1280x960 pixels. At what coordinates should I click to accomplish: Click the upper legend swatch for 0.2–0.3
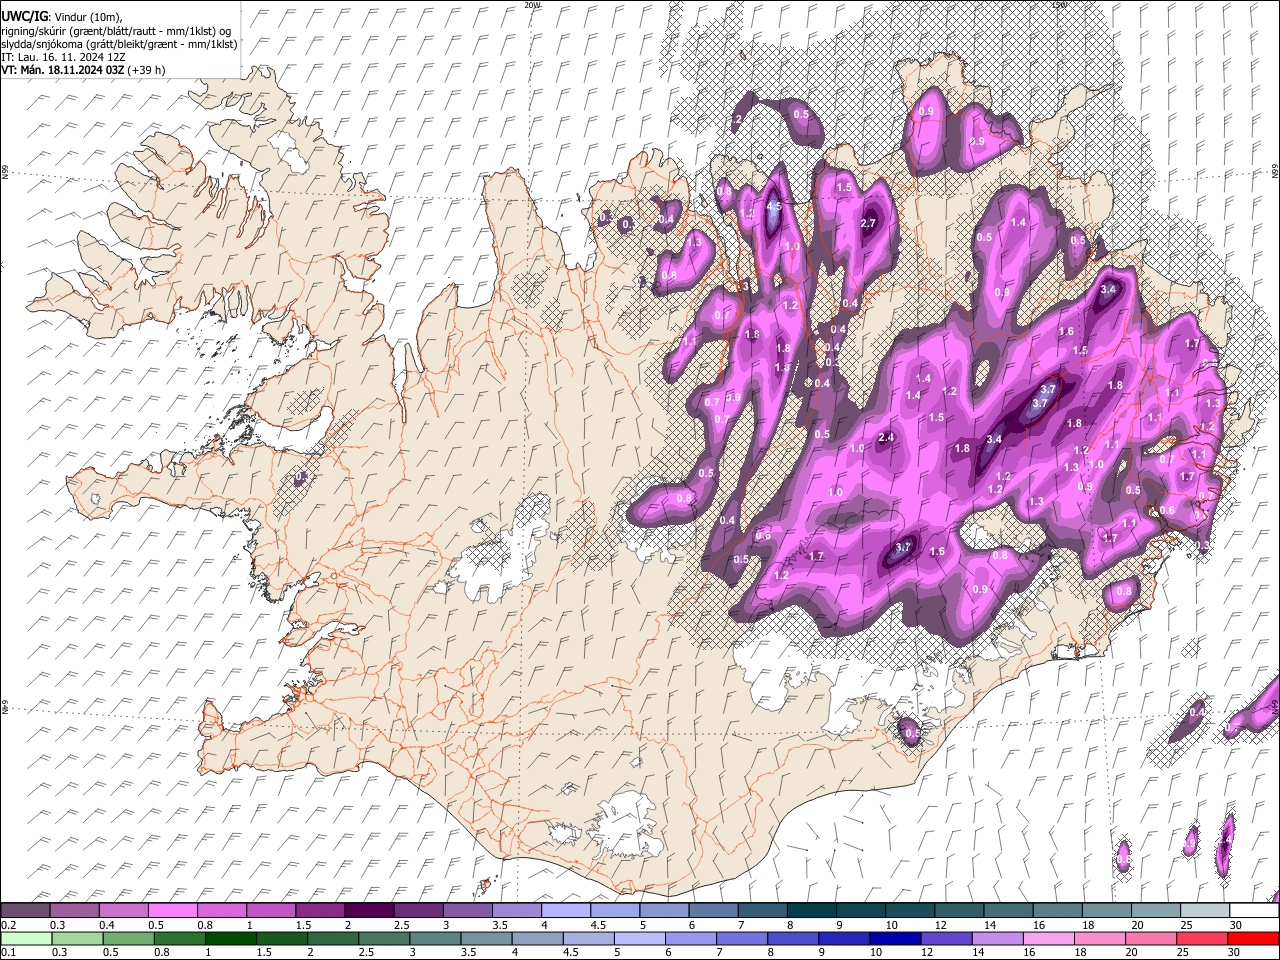(x=25, y=911)
